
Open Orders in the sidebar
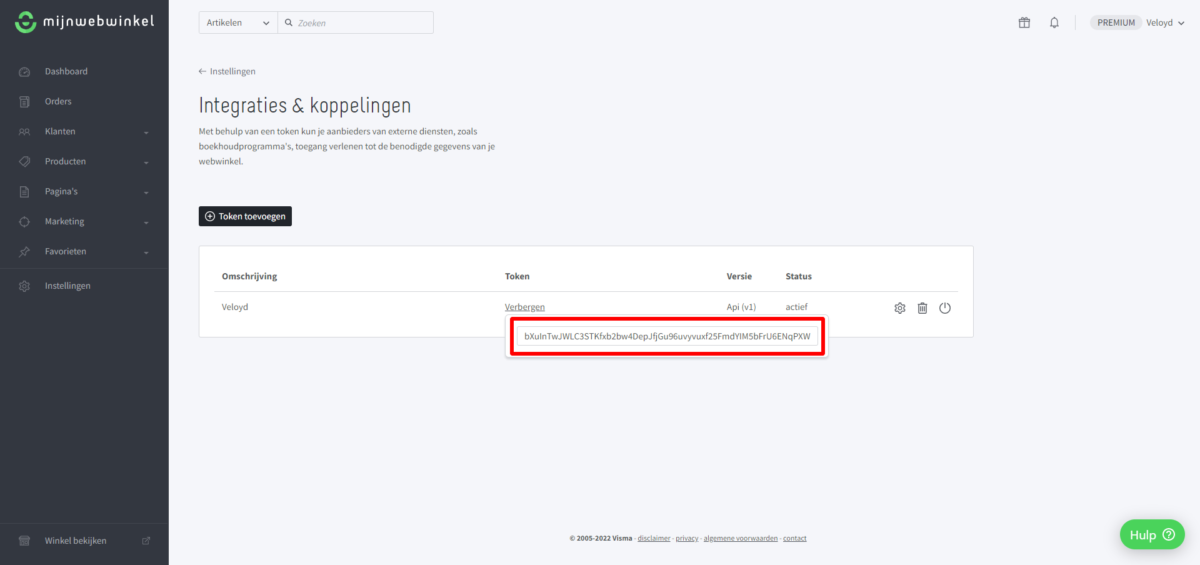(58, 102)
